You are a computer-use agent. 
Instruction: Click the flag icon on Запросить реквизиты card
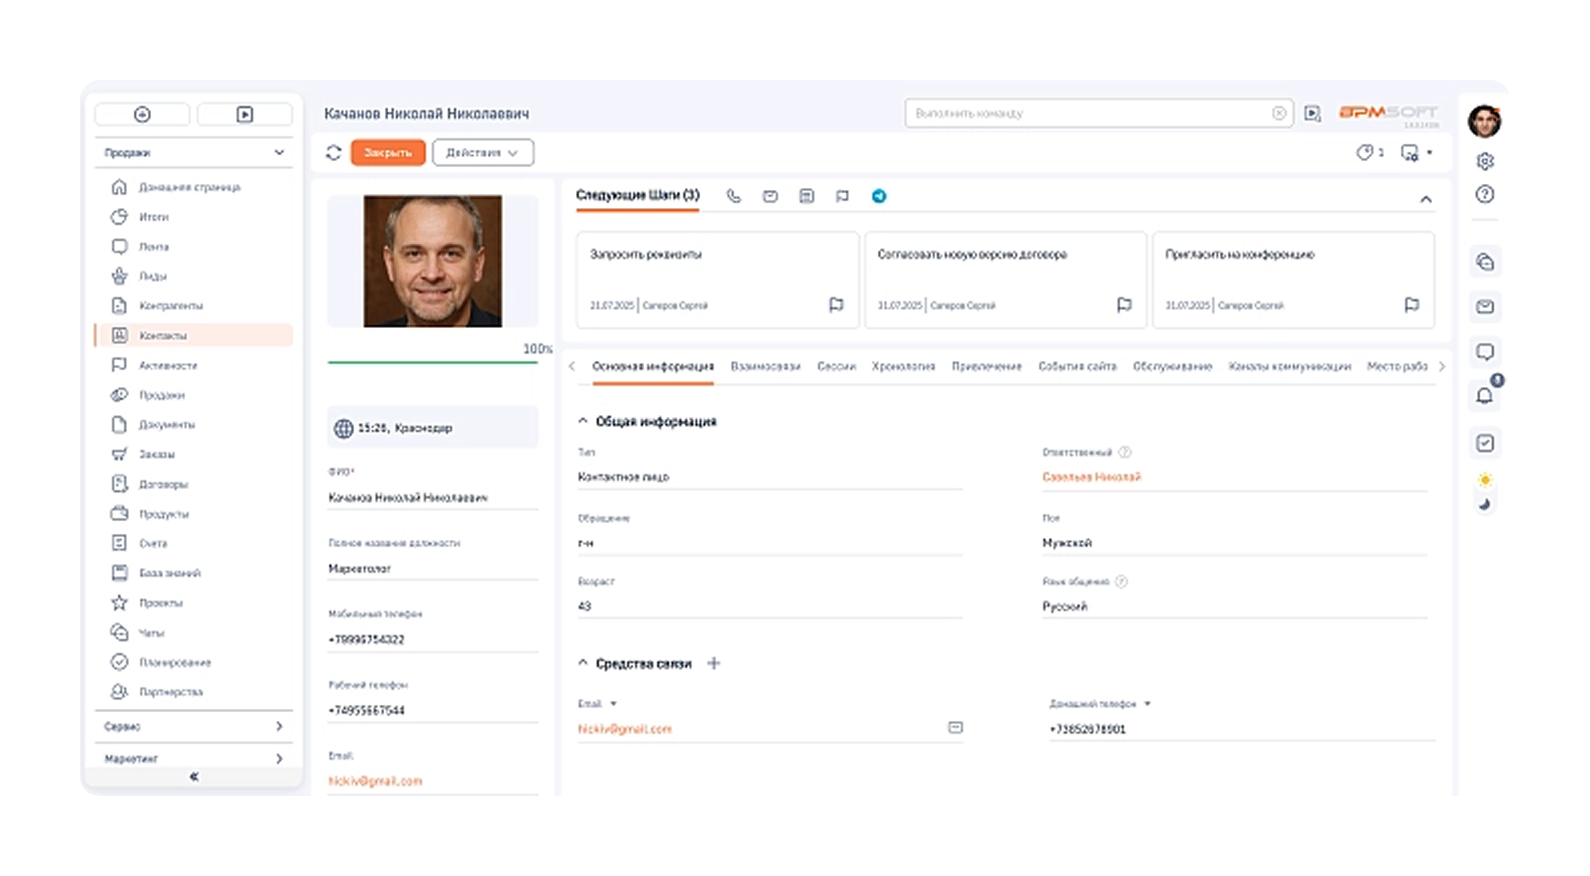[x=836, y=305]
